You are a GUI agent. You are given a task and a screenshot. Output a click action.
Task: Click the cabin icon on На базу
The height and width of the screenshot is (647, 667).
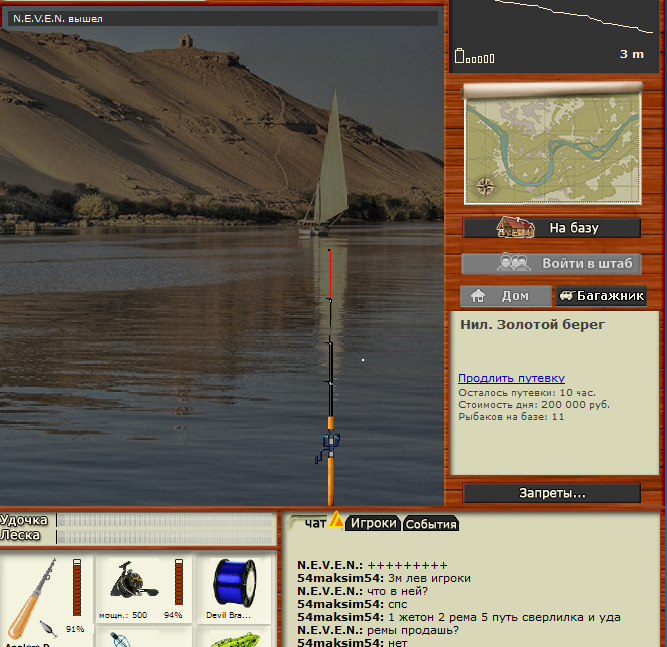pos(516,227)
